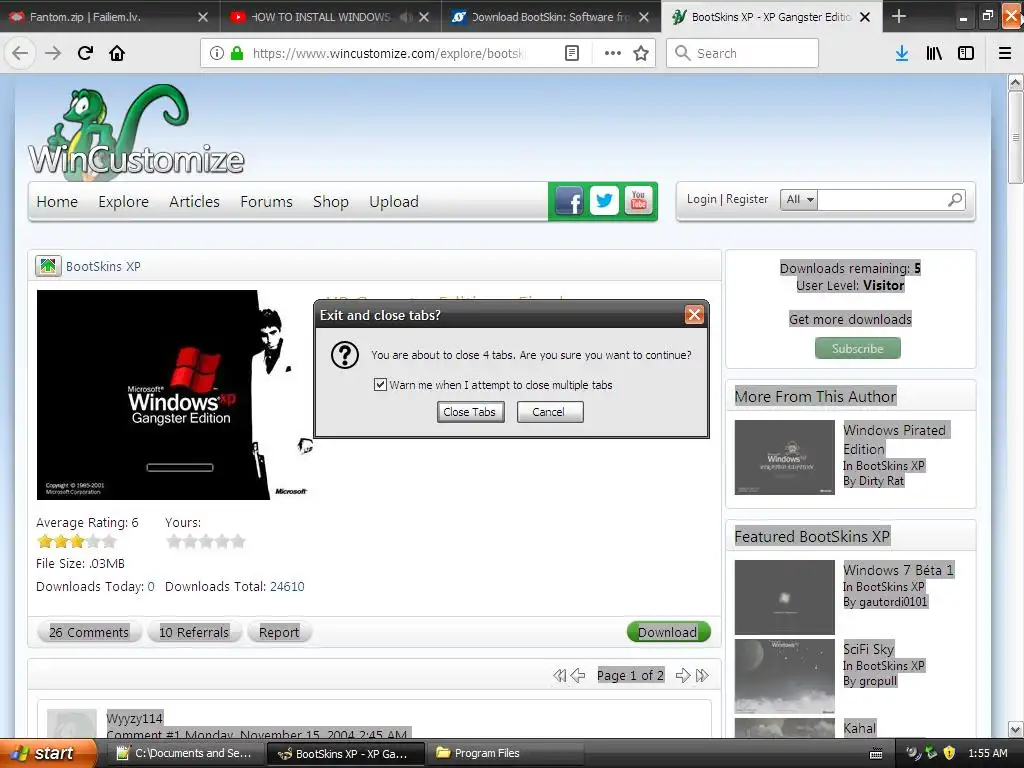The height and width of the screenshot is (768, 1024).
Task: Click the page scrollbar down arrow
Action: [1016, 729]
